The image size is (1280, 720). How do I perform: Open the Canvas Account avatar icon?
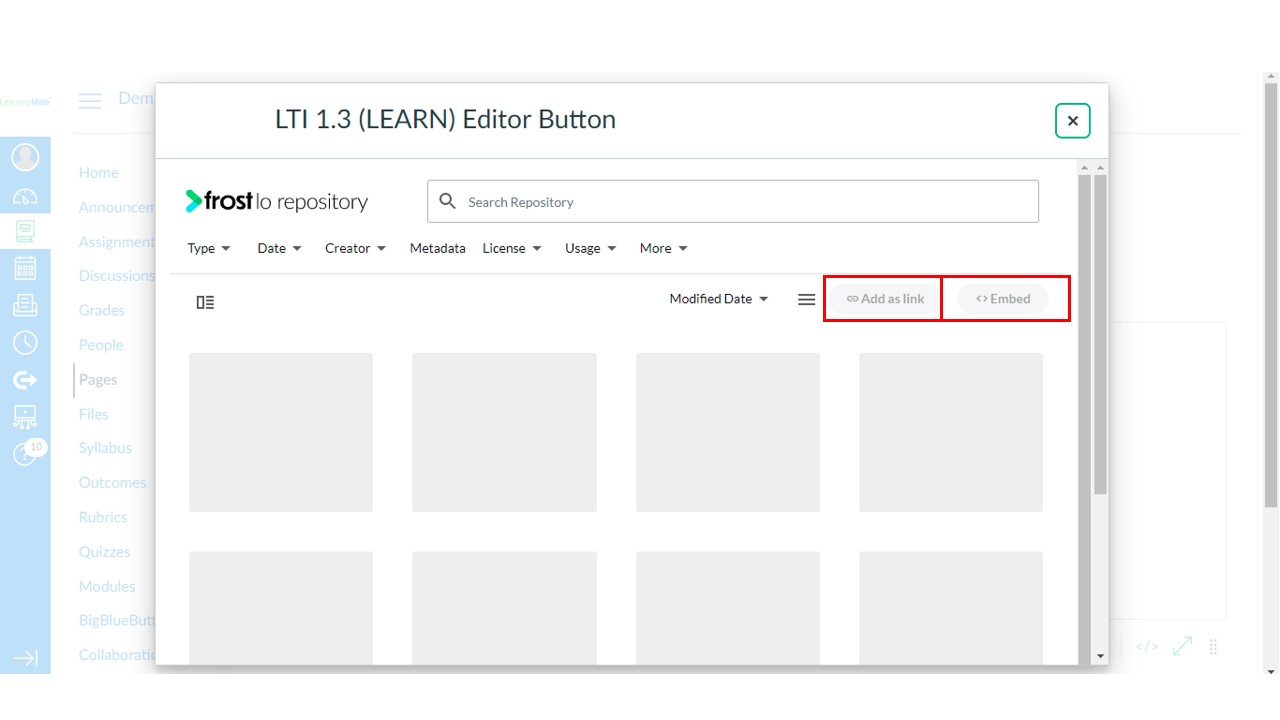click(25, 157)
